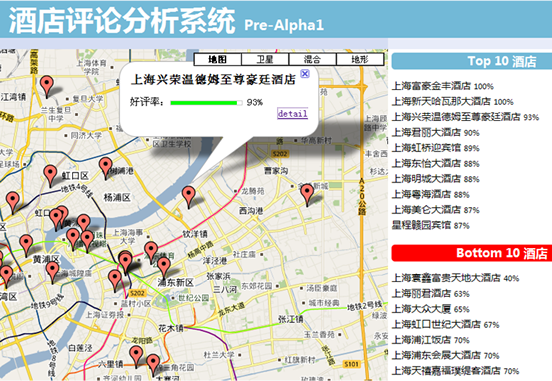Open 上海袁鑫富贵天地大酒店 40% entry

pyautogui.click(x=456, y=278)
